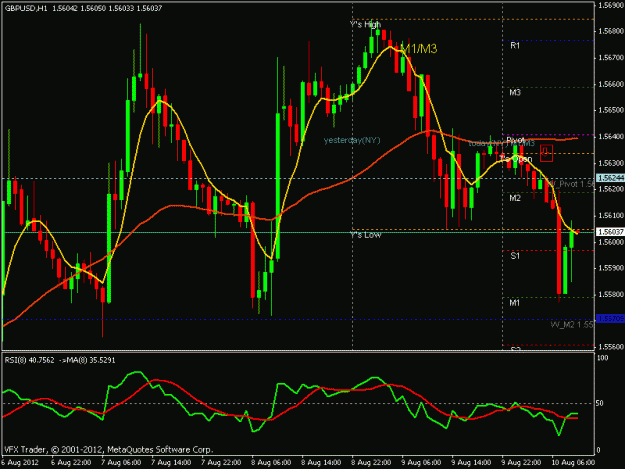Click the 1.56100 price axis label

[x=611, y=216]
